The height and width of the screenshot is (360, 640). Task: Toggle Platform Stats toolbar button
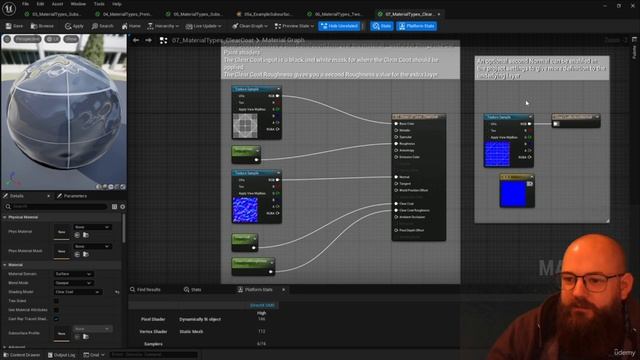[416, 26]
